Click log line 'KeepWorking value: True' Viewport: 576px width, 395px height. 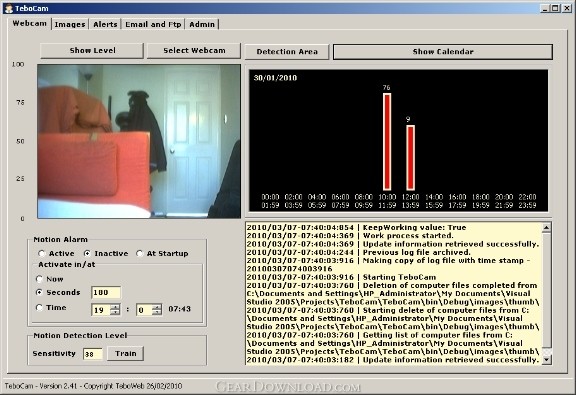(356, 228)
